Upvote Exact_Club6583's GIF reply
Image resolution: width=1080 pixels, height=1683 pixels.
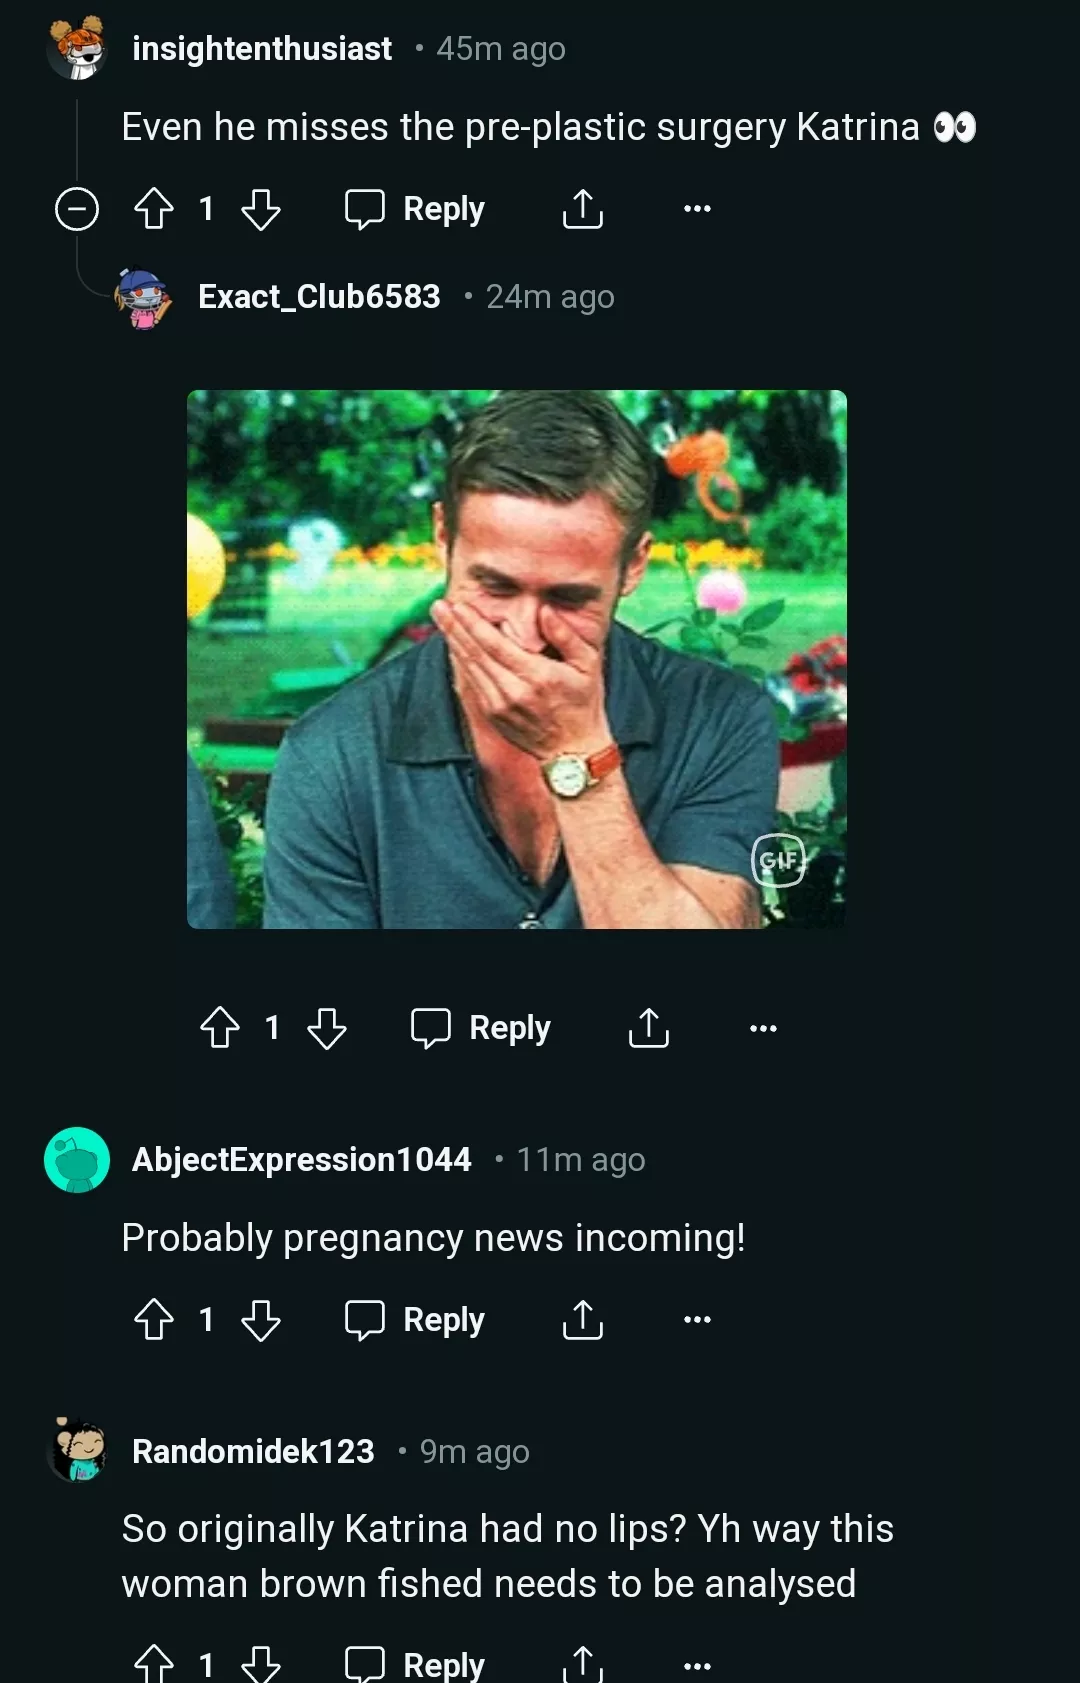220,1027
